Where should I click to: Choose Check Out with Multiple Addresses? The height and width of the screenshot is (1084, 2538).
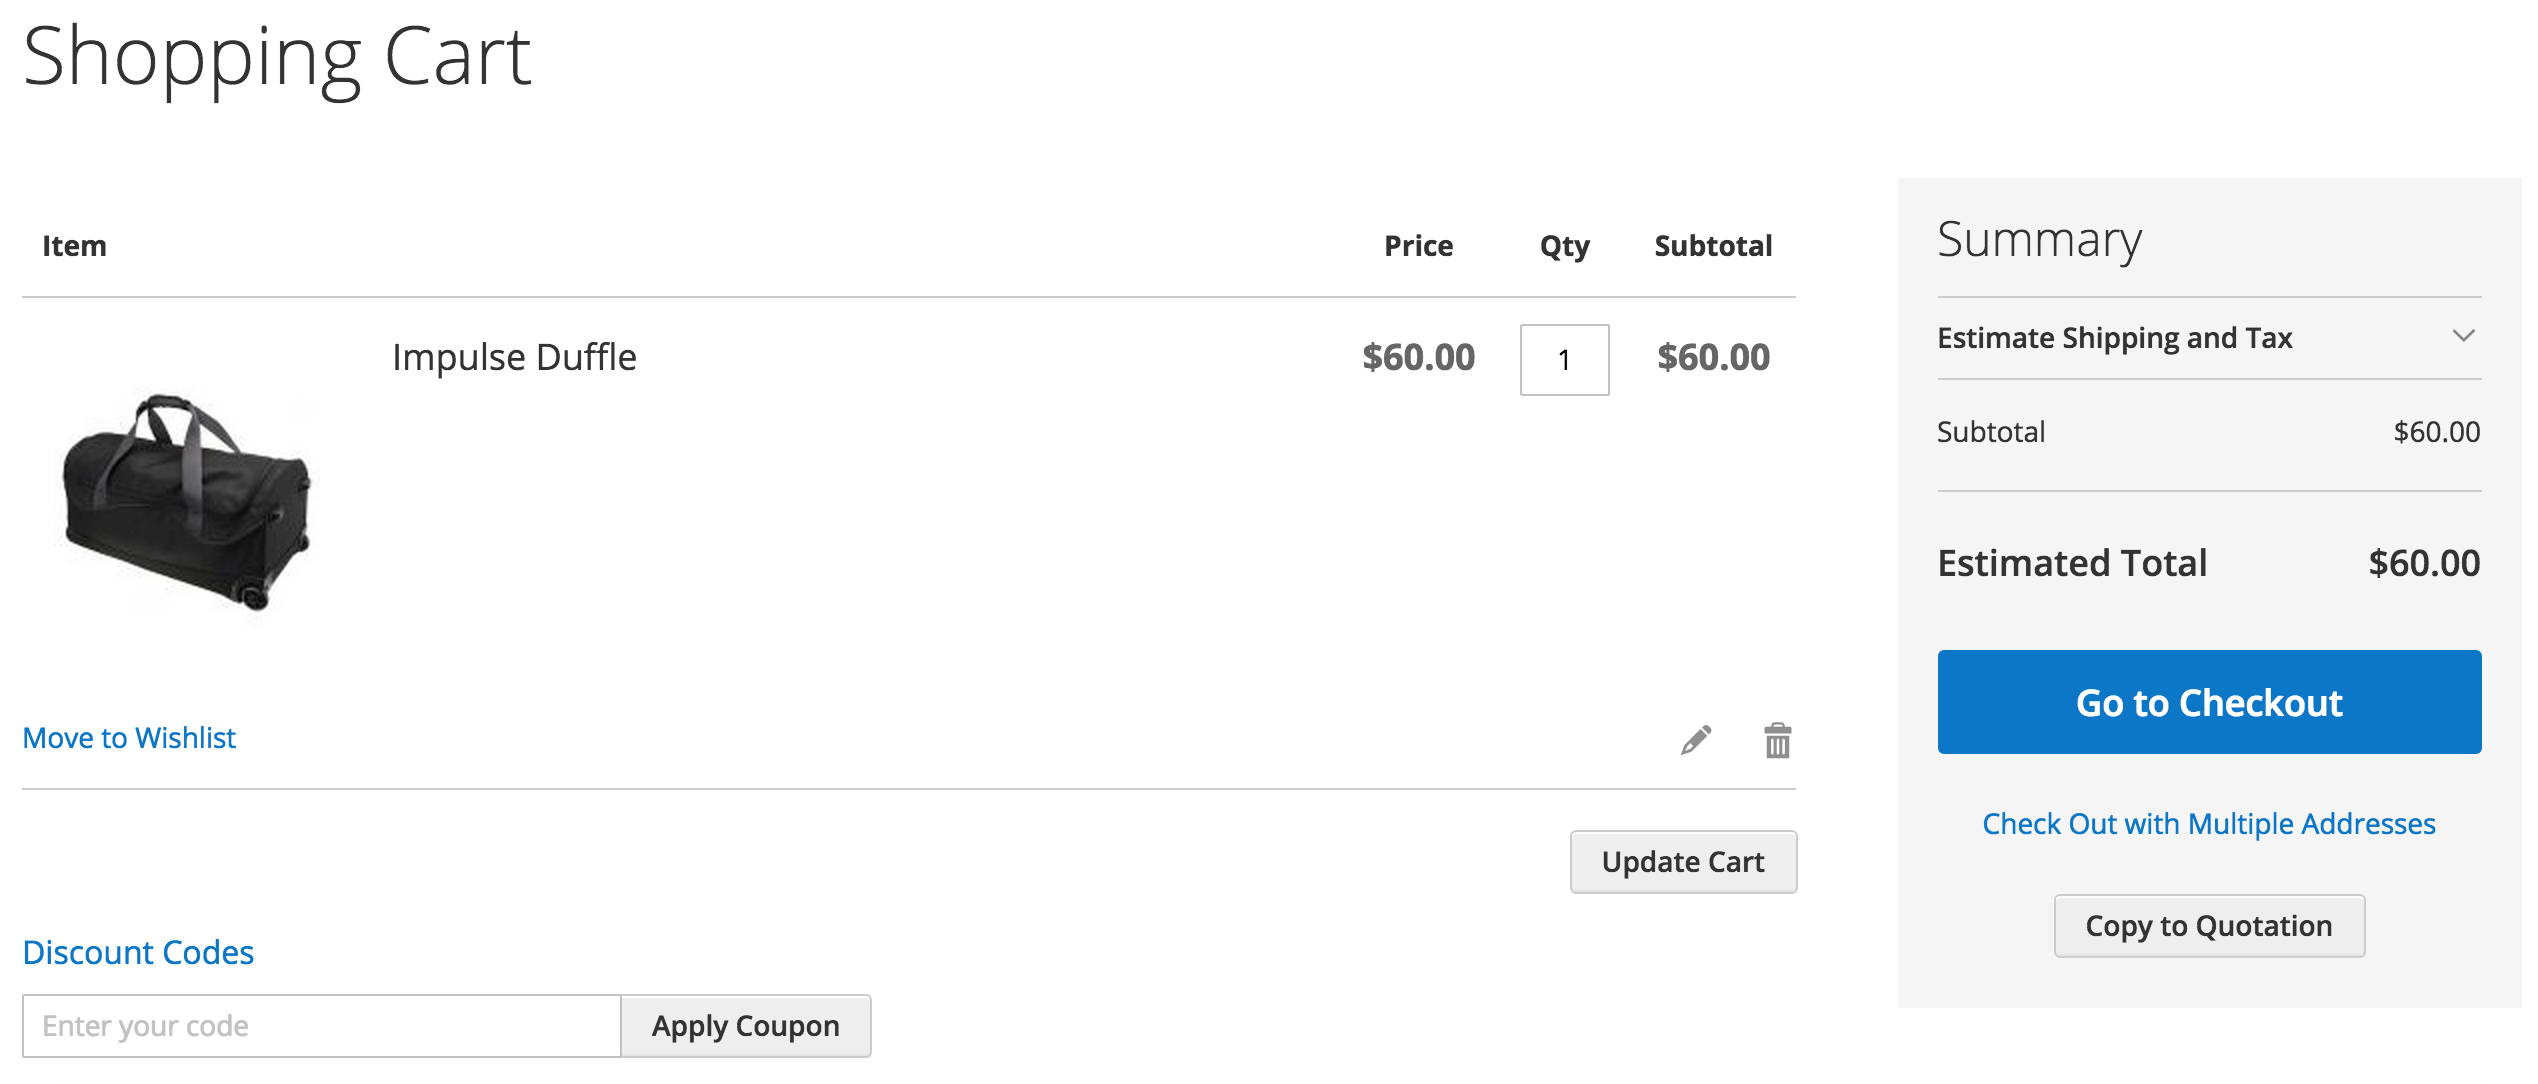click(x=2209, y=824)
